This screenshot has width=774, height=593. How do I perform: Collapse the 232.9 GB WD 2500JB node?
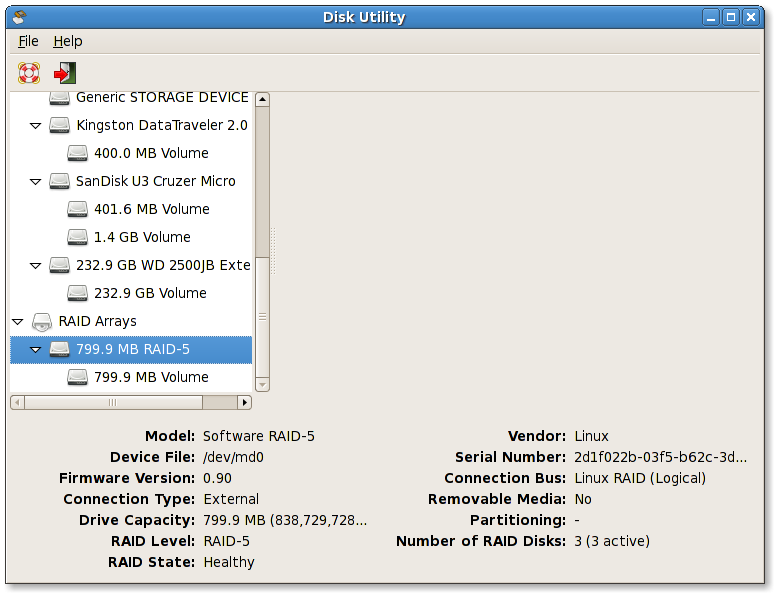pos(36,266)
